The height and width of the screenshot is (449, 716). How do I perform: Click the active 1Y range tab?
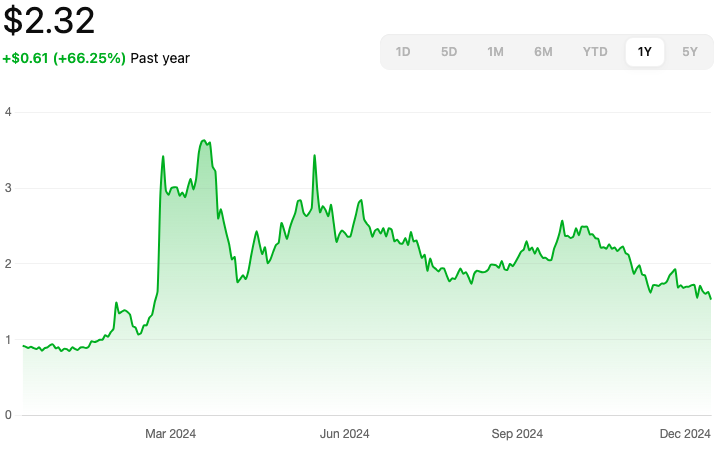(645, 52)
